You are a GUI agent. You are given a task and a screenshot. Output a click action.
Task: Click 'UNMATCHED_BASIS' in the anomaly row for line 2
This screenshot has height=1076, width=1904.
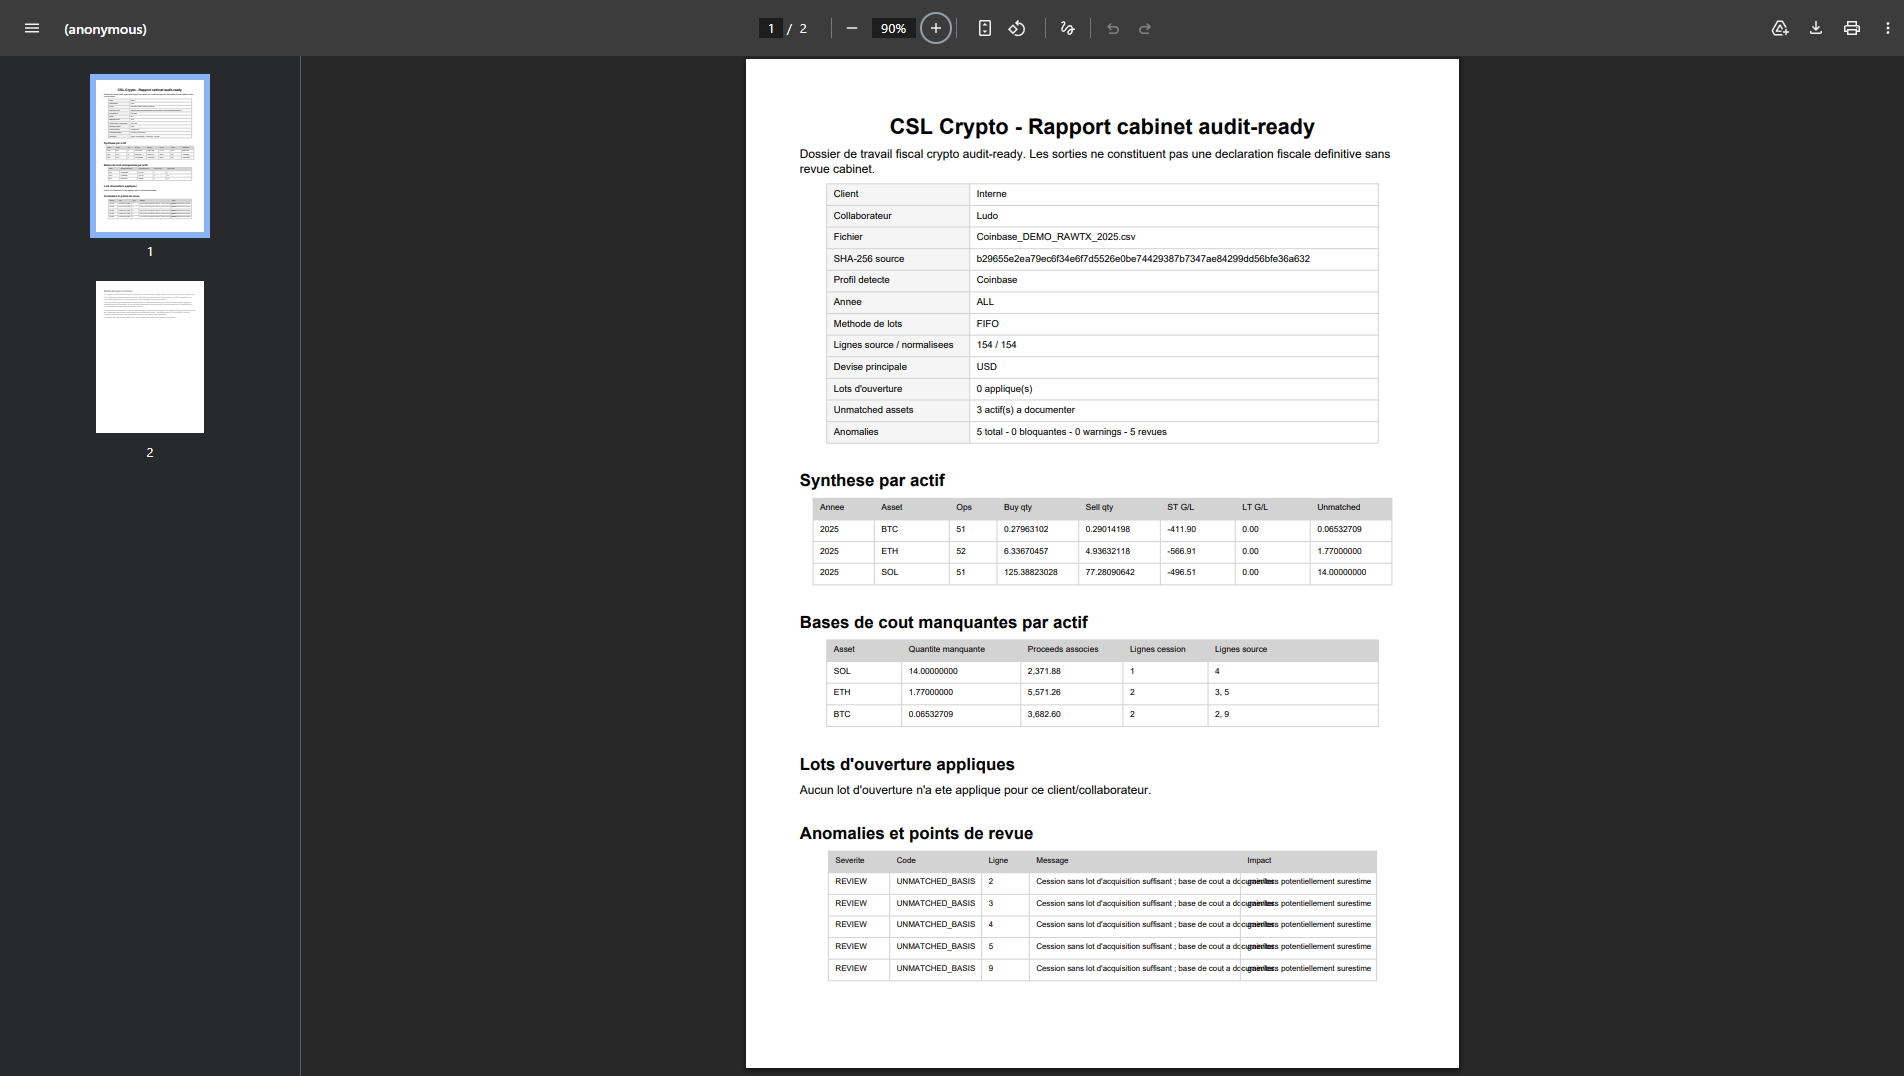(x=935, y=881)
